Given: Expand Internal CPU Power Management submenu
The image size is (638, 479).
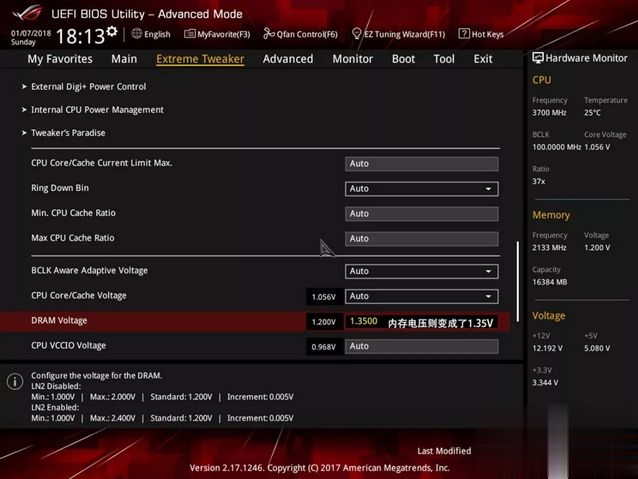Looking at the screenshot, I should pos(97,110).
